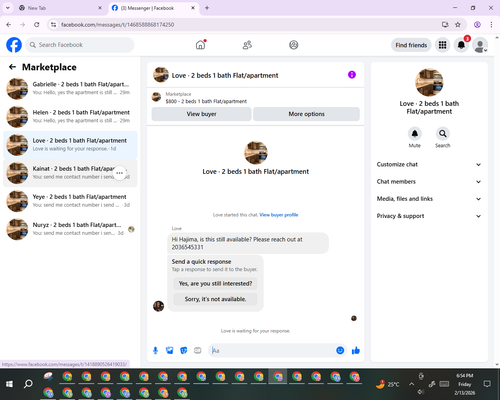
Task: Show hidden system tray icons
Action: click(x=412, y=384)
